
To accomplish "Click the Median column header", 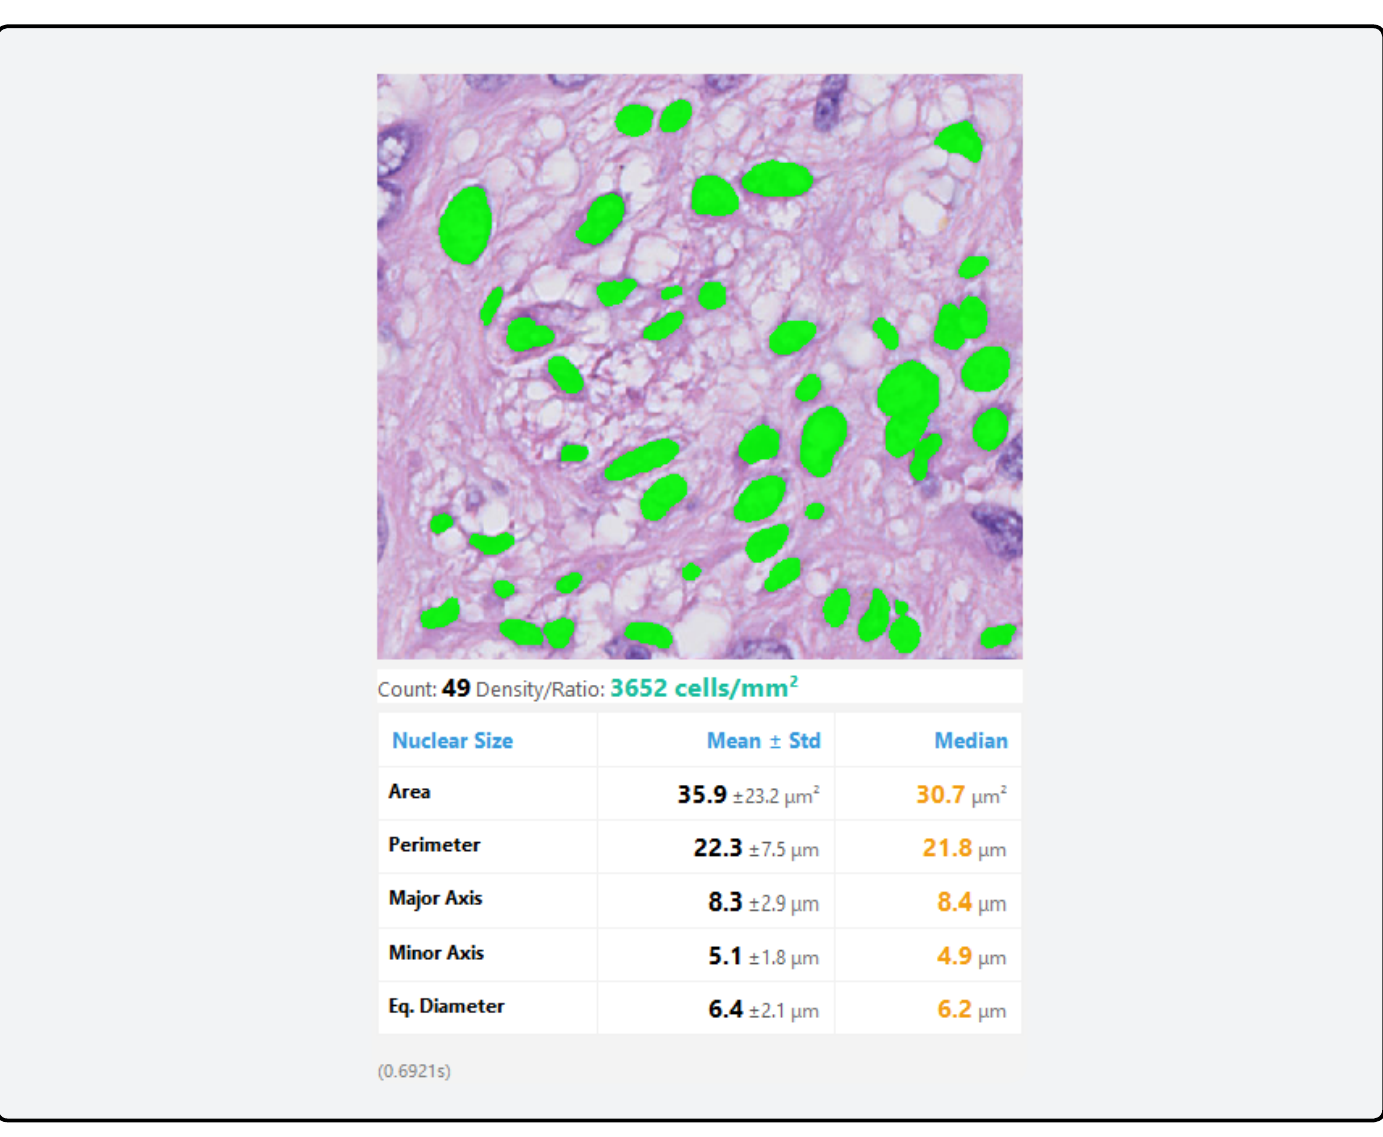I will point(971,741).
